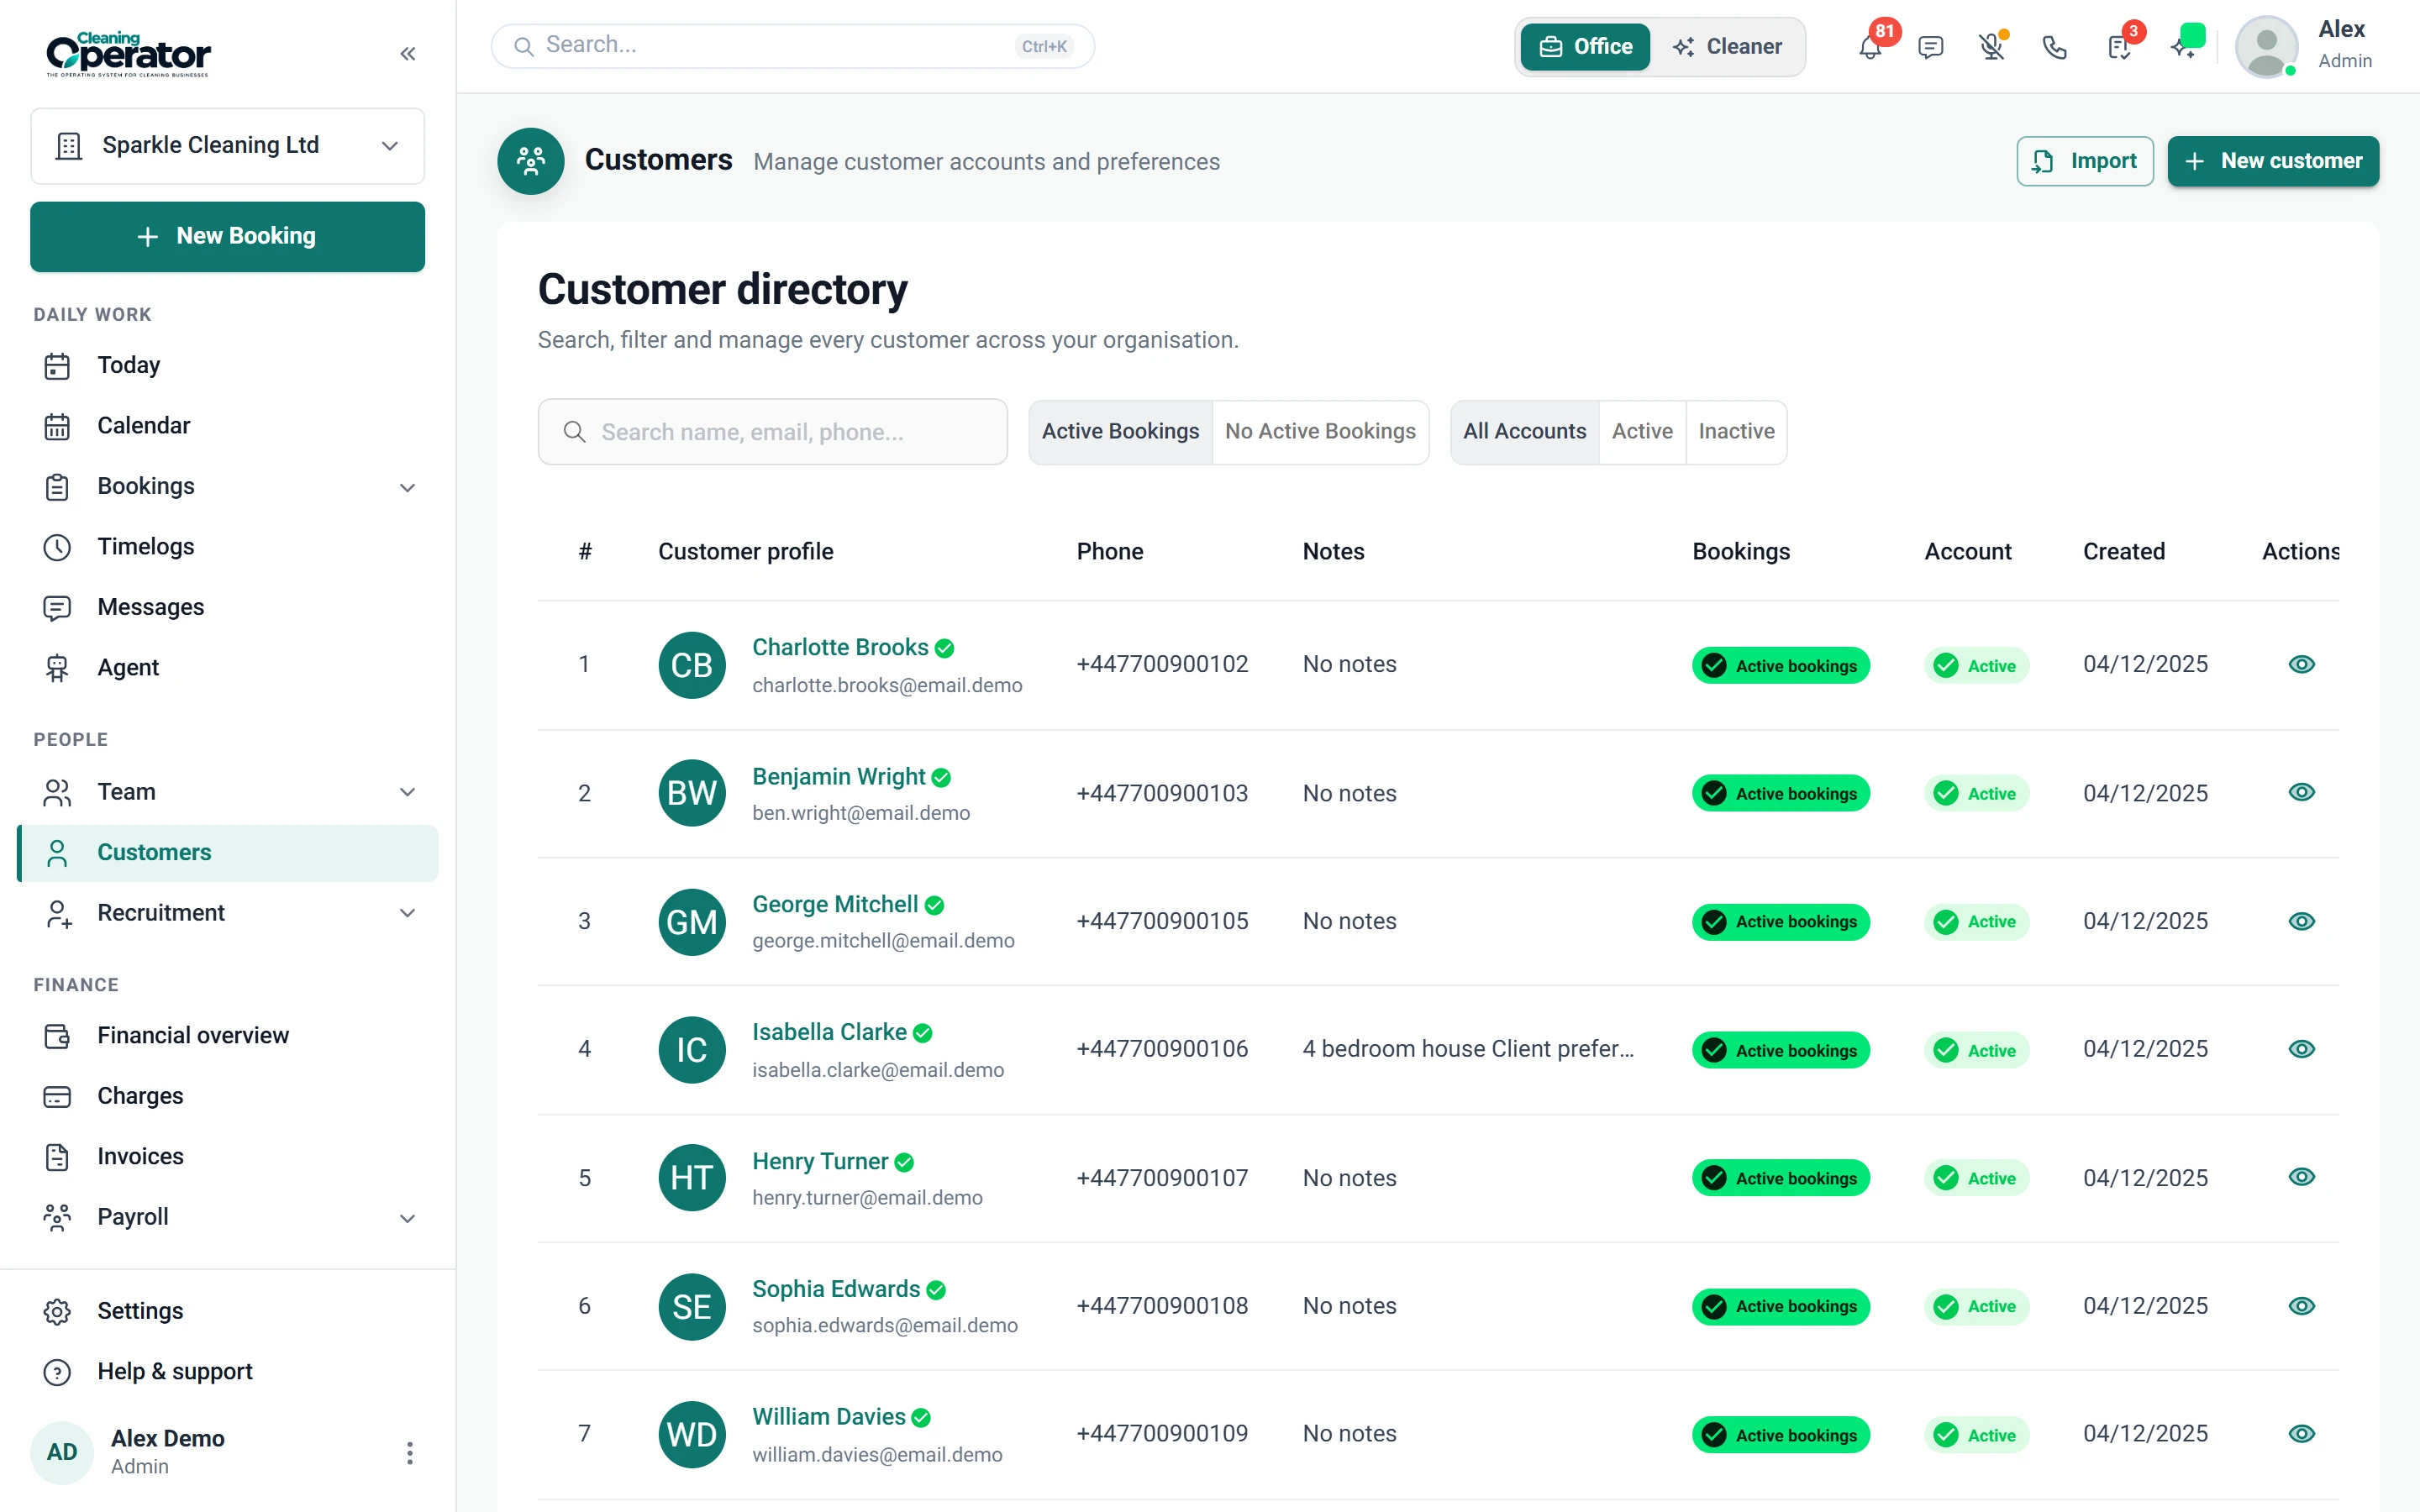This screenshot has width=2420, height=1512.
Task: Click the New Booking button
Action: (x=228, y=237)
